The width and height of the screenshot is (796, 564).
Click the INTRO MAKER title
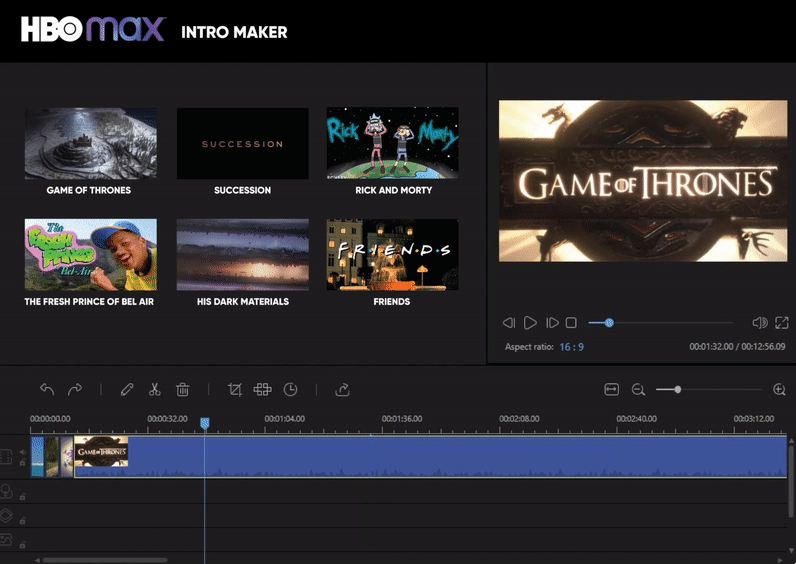[x=234, y=32]
